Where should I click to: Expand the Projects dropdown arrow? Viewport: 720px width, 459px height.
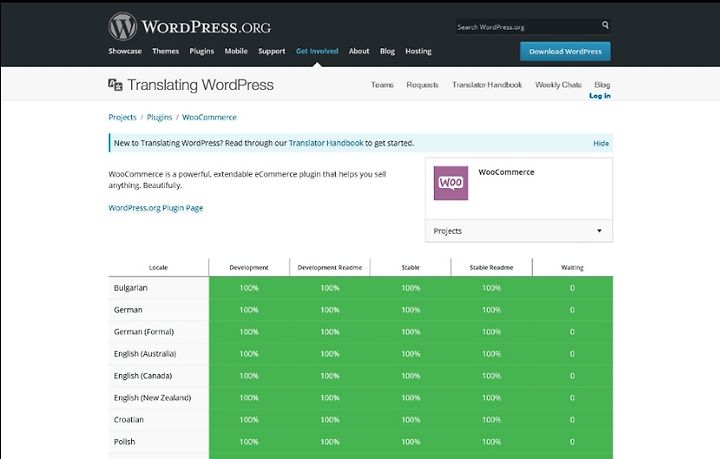(599, 231)
